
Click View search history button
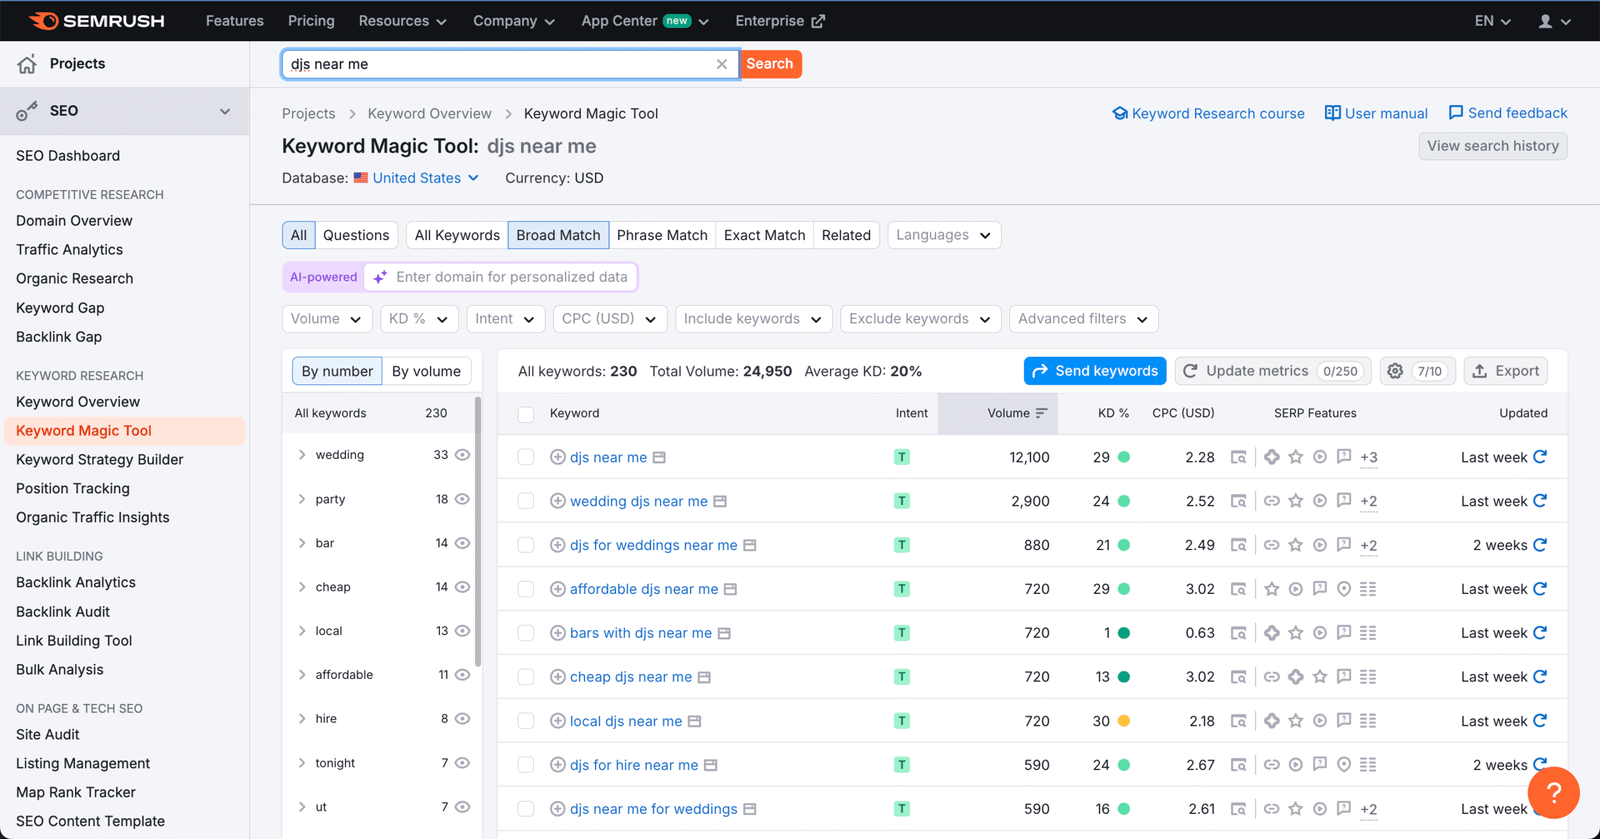(1493, 146)
